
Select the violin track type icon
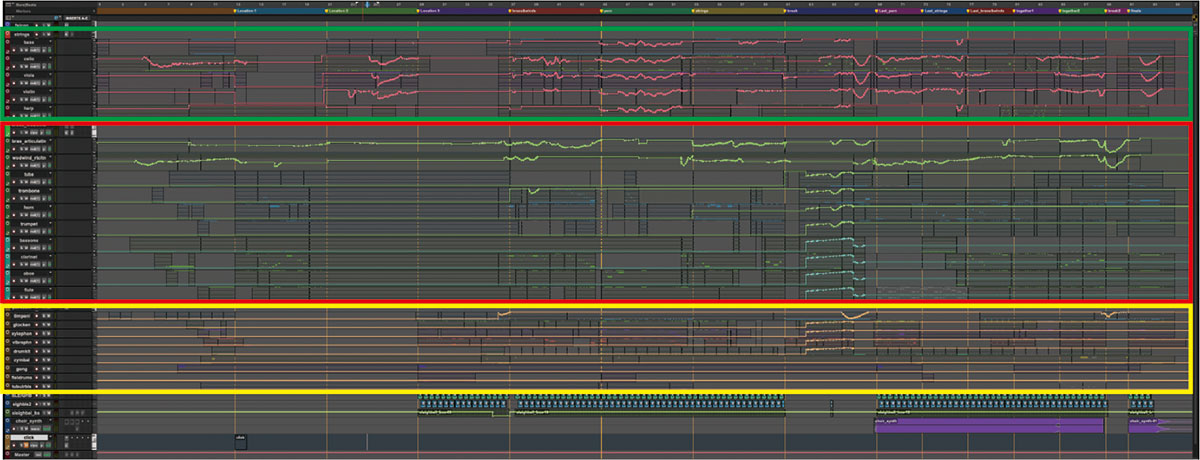click(x=8, y=91)
